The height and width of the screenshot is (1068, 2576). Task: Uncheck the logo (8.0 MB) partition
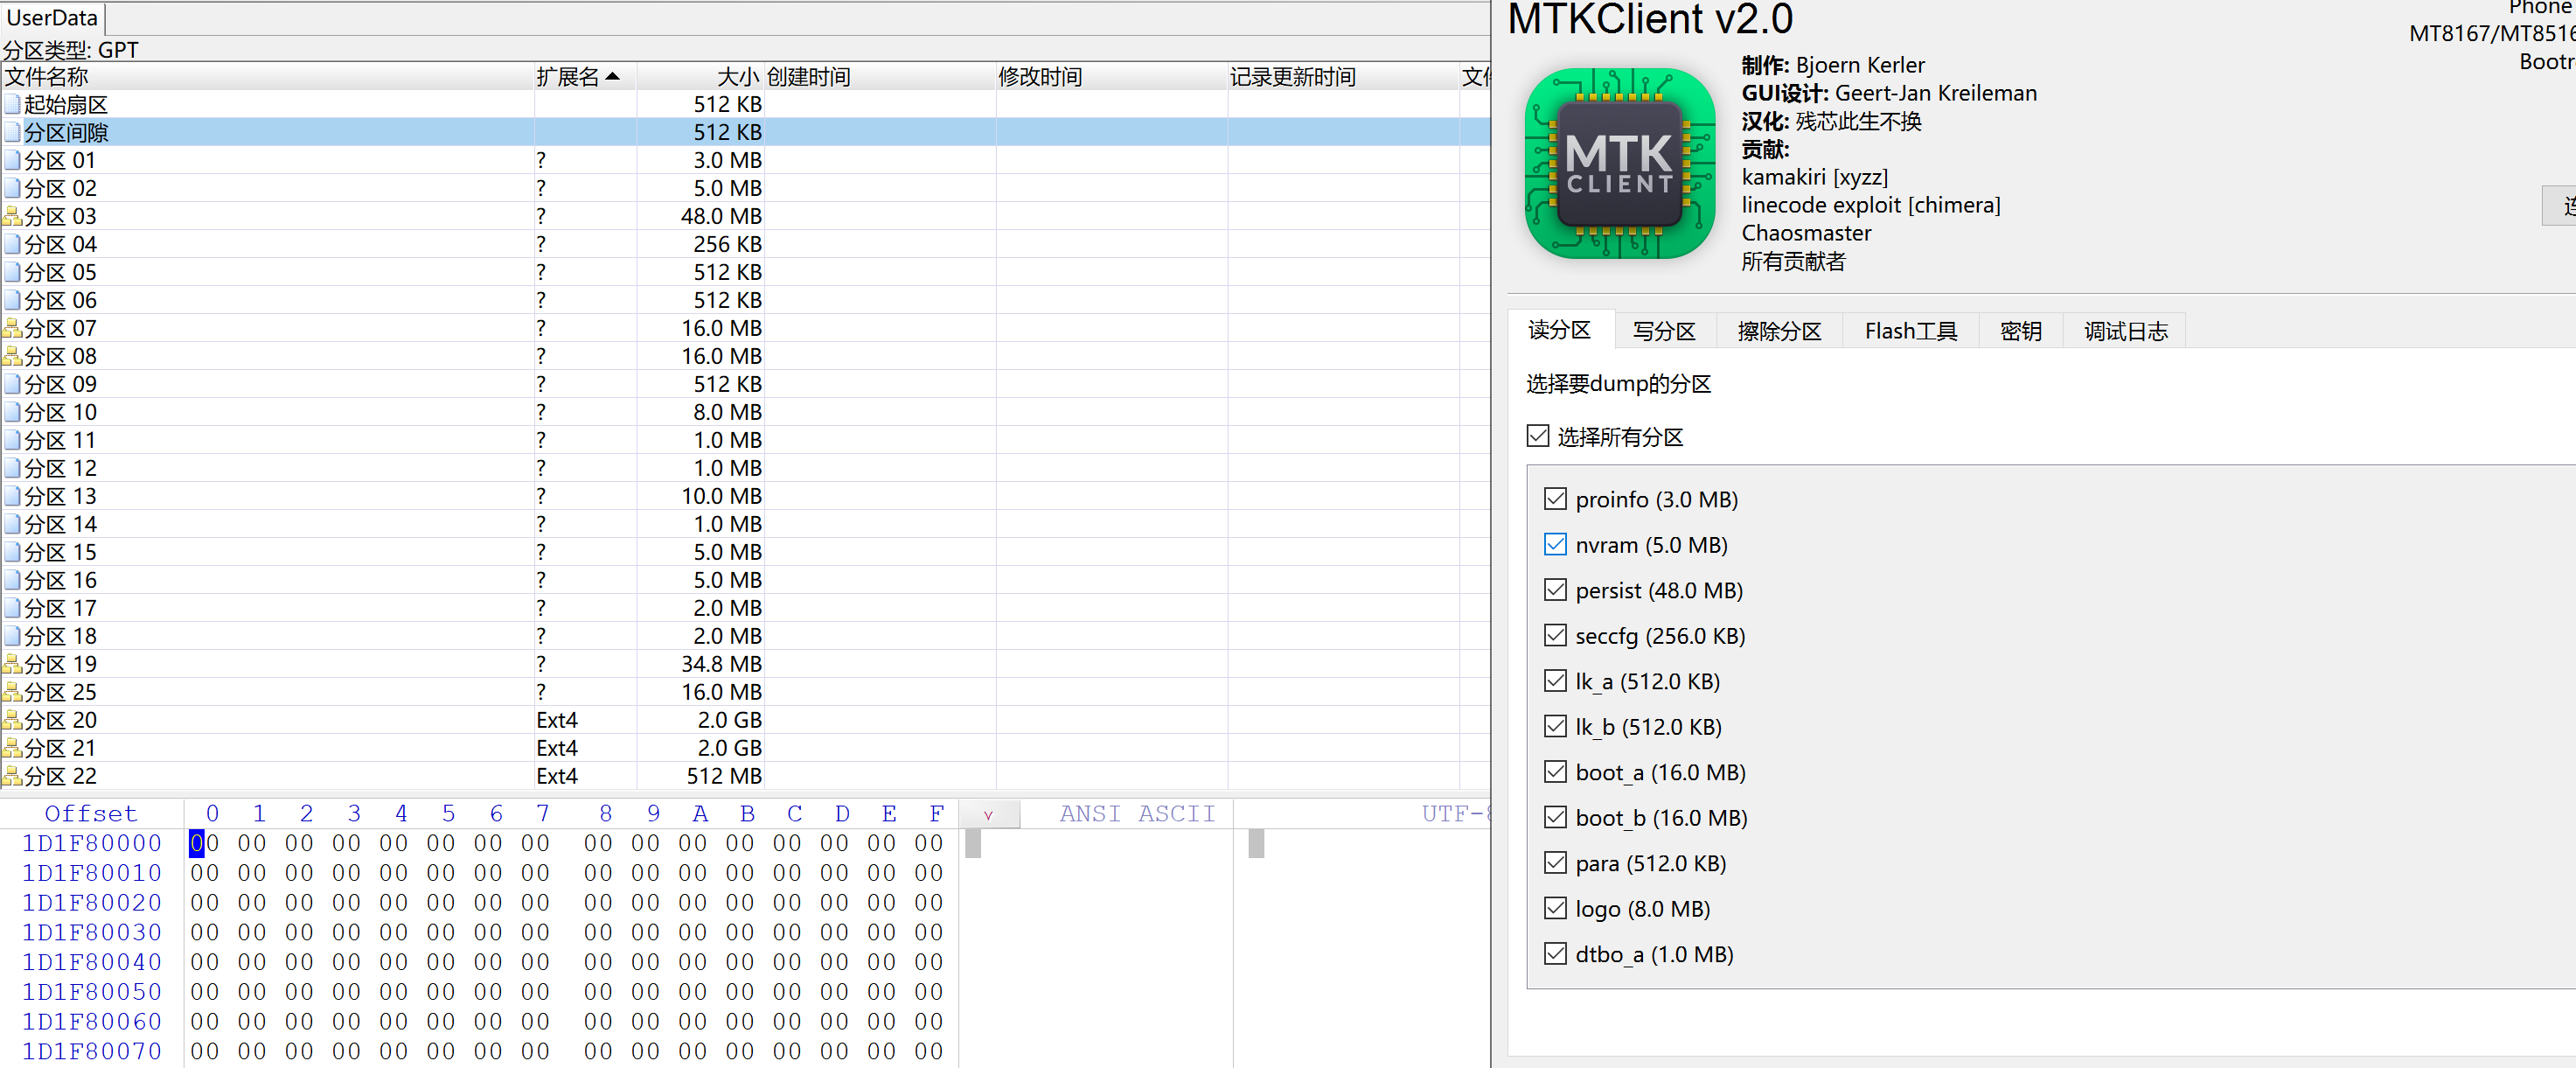(x=1555, y=908)
